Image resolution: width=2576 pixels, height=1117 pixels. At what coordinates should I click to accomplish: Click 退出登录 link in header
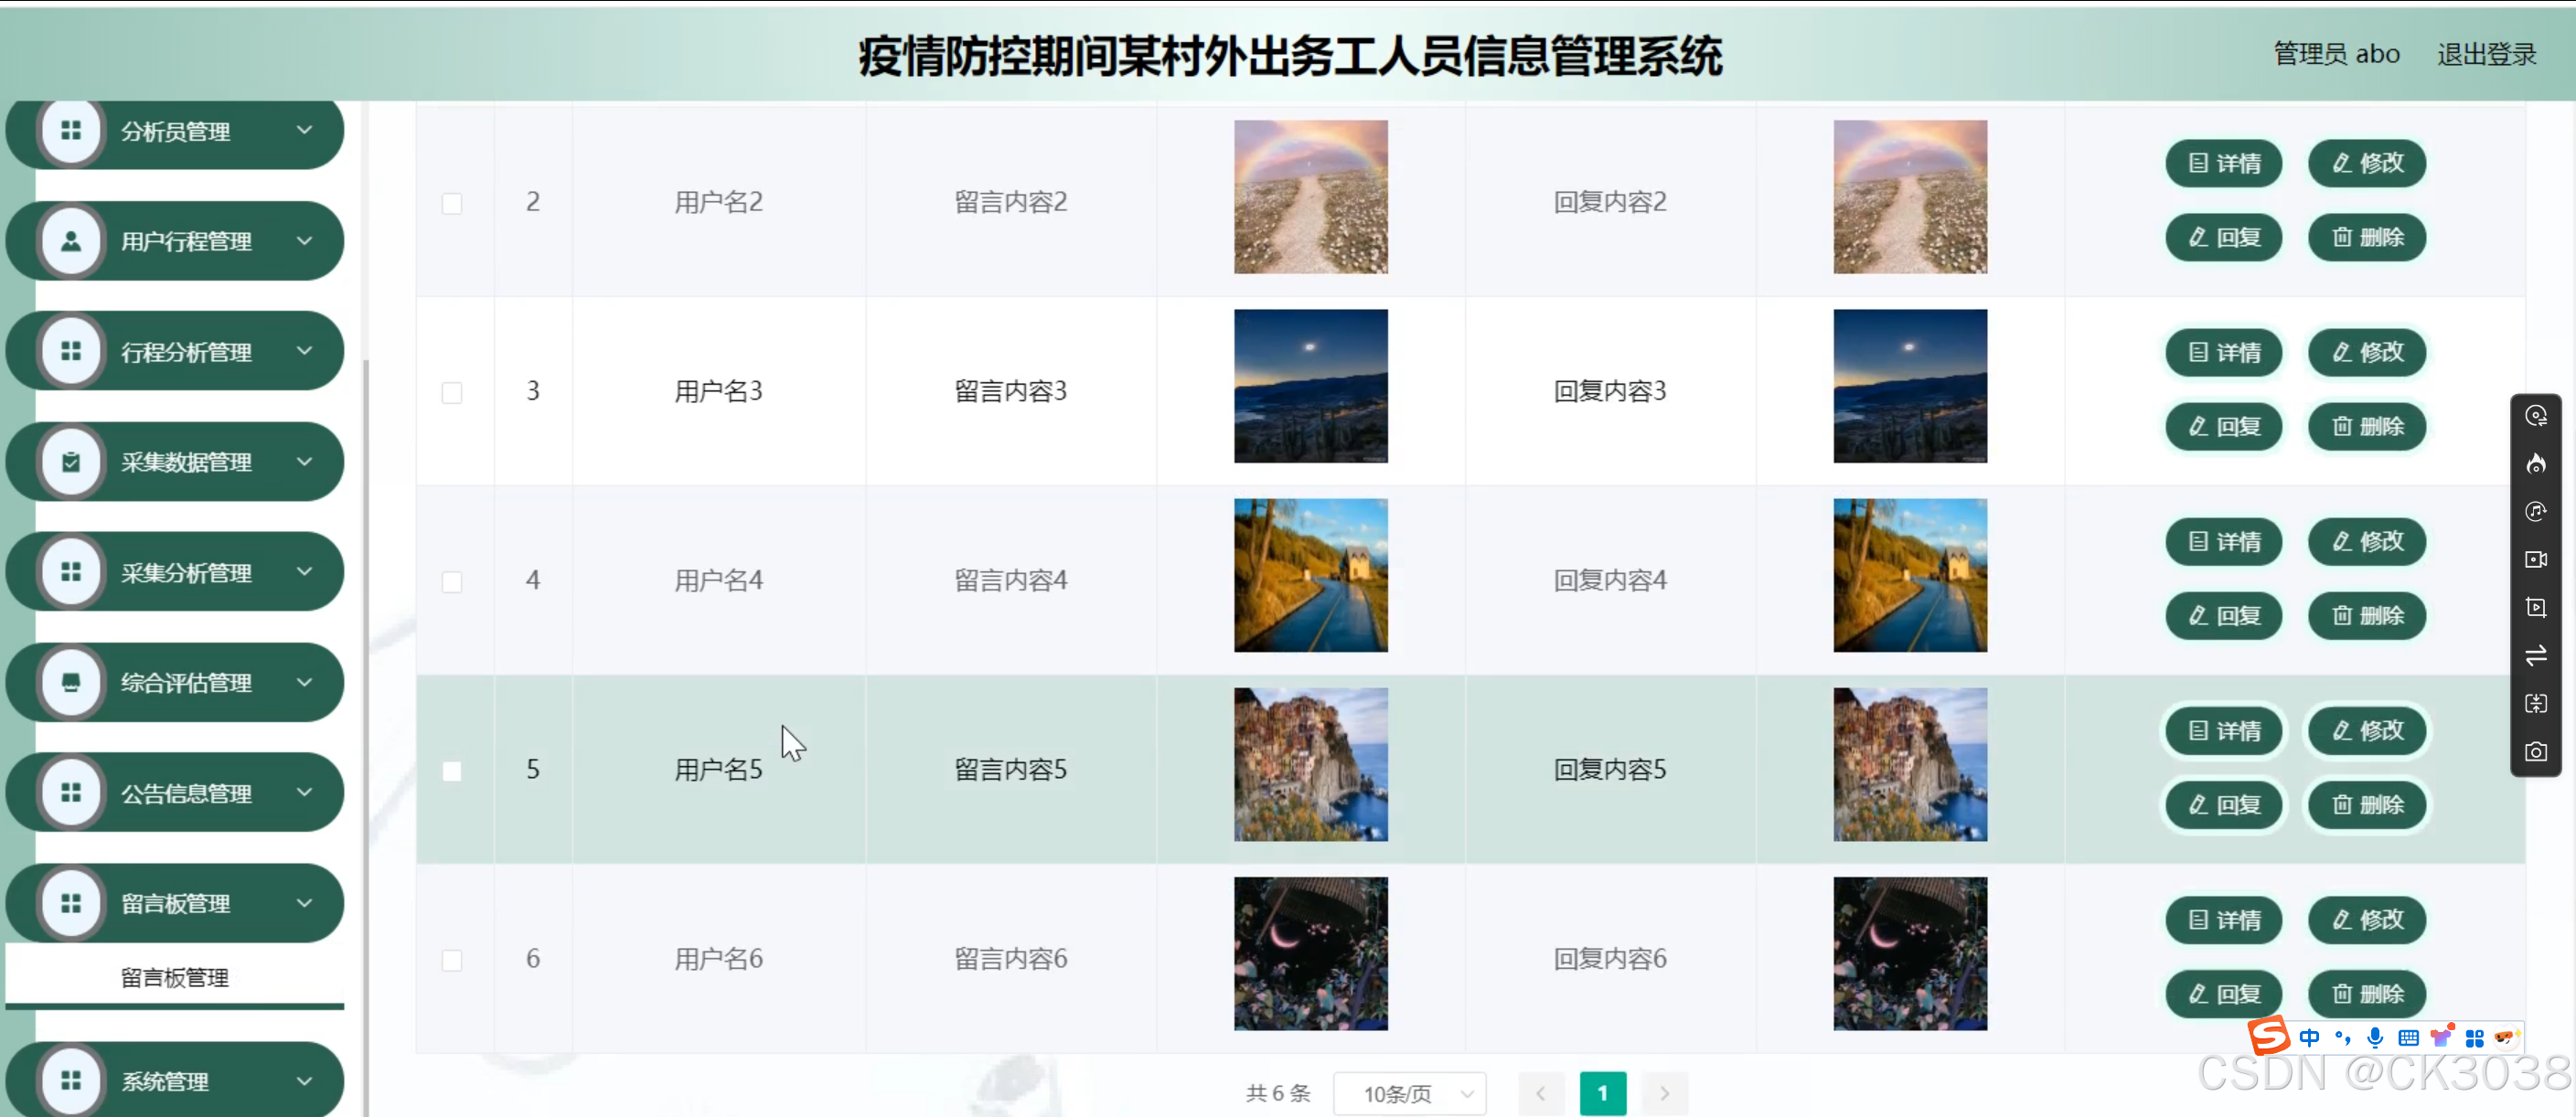pos(2486,54)
